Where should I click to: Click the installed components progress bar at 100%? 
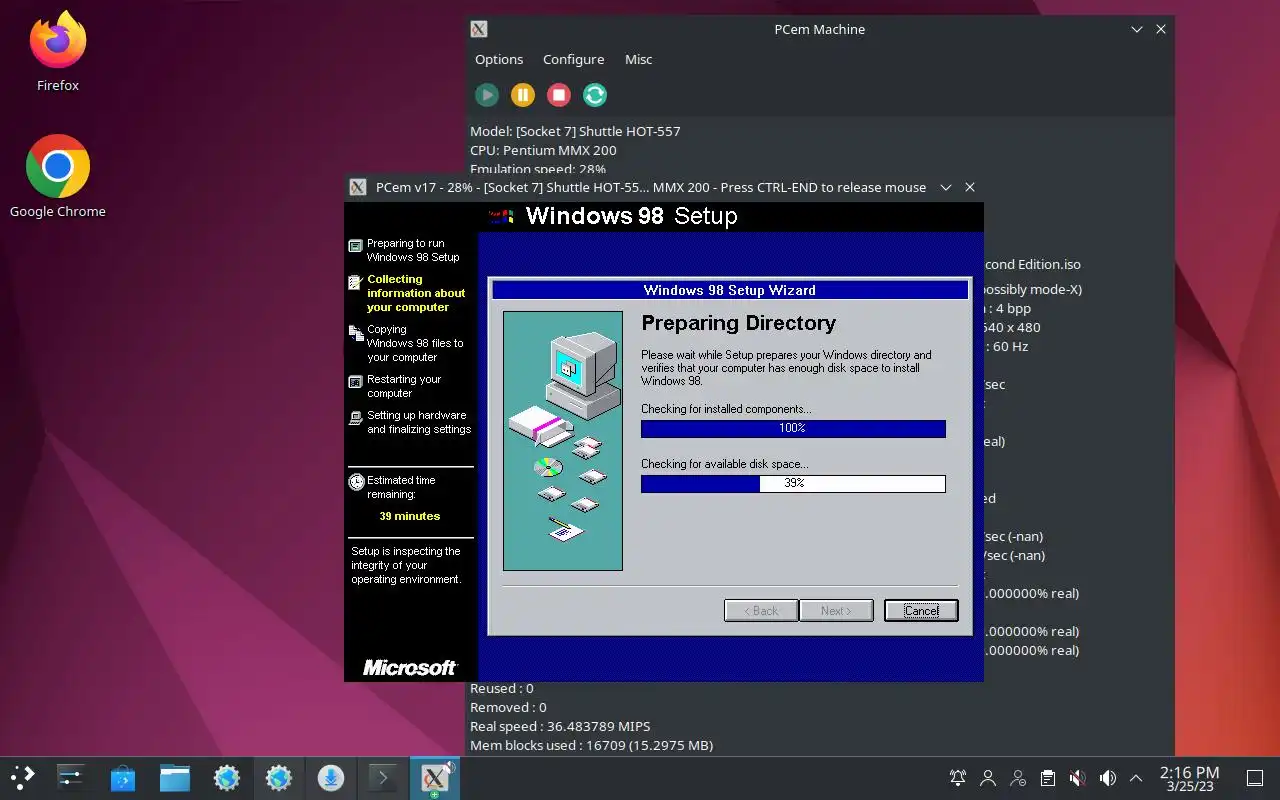point(793,428)
